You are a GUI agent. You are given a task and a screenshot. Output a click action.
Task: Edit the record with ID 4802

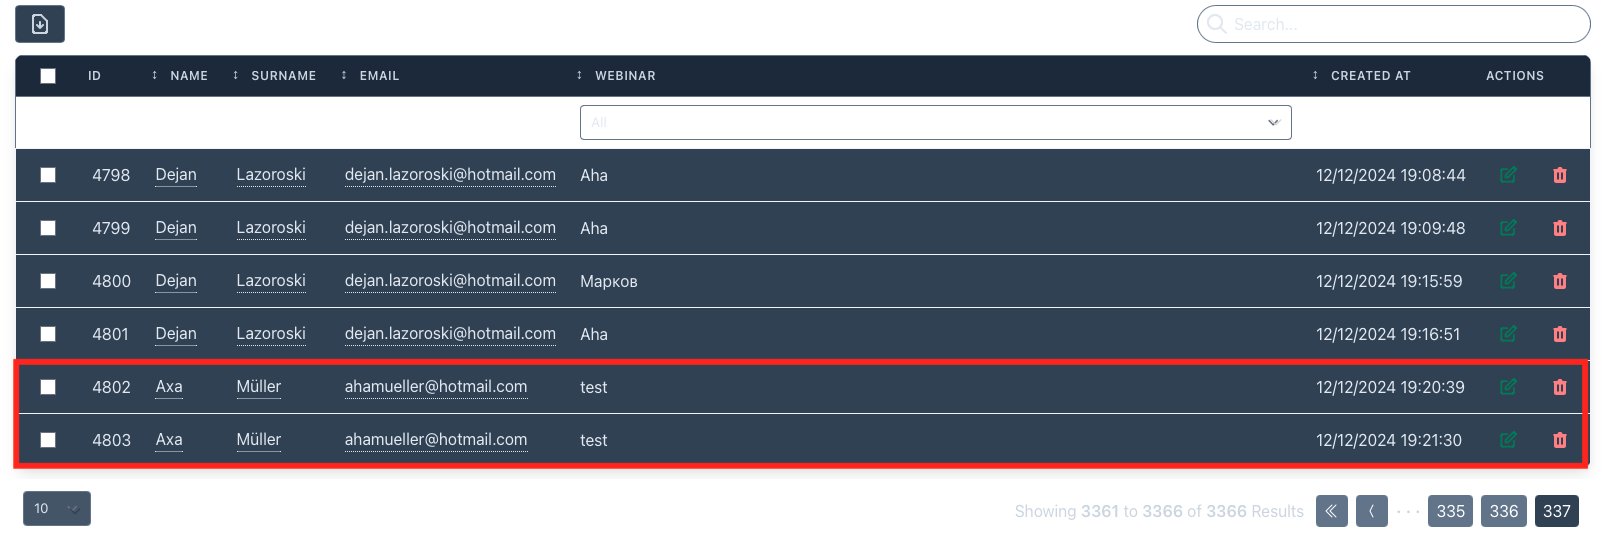(x=1508, y=387)
